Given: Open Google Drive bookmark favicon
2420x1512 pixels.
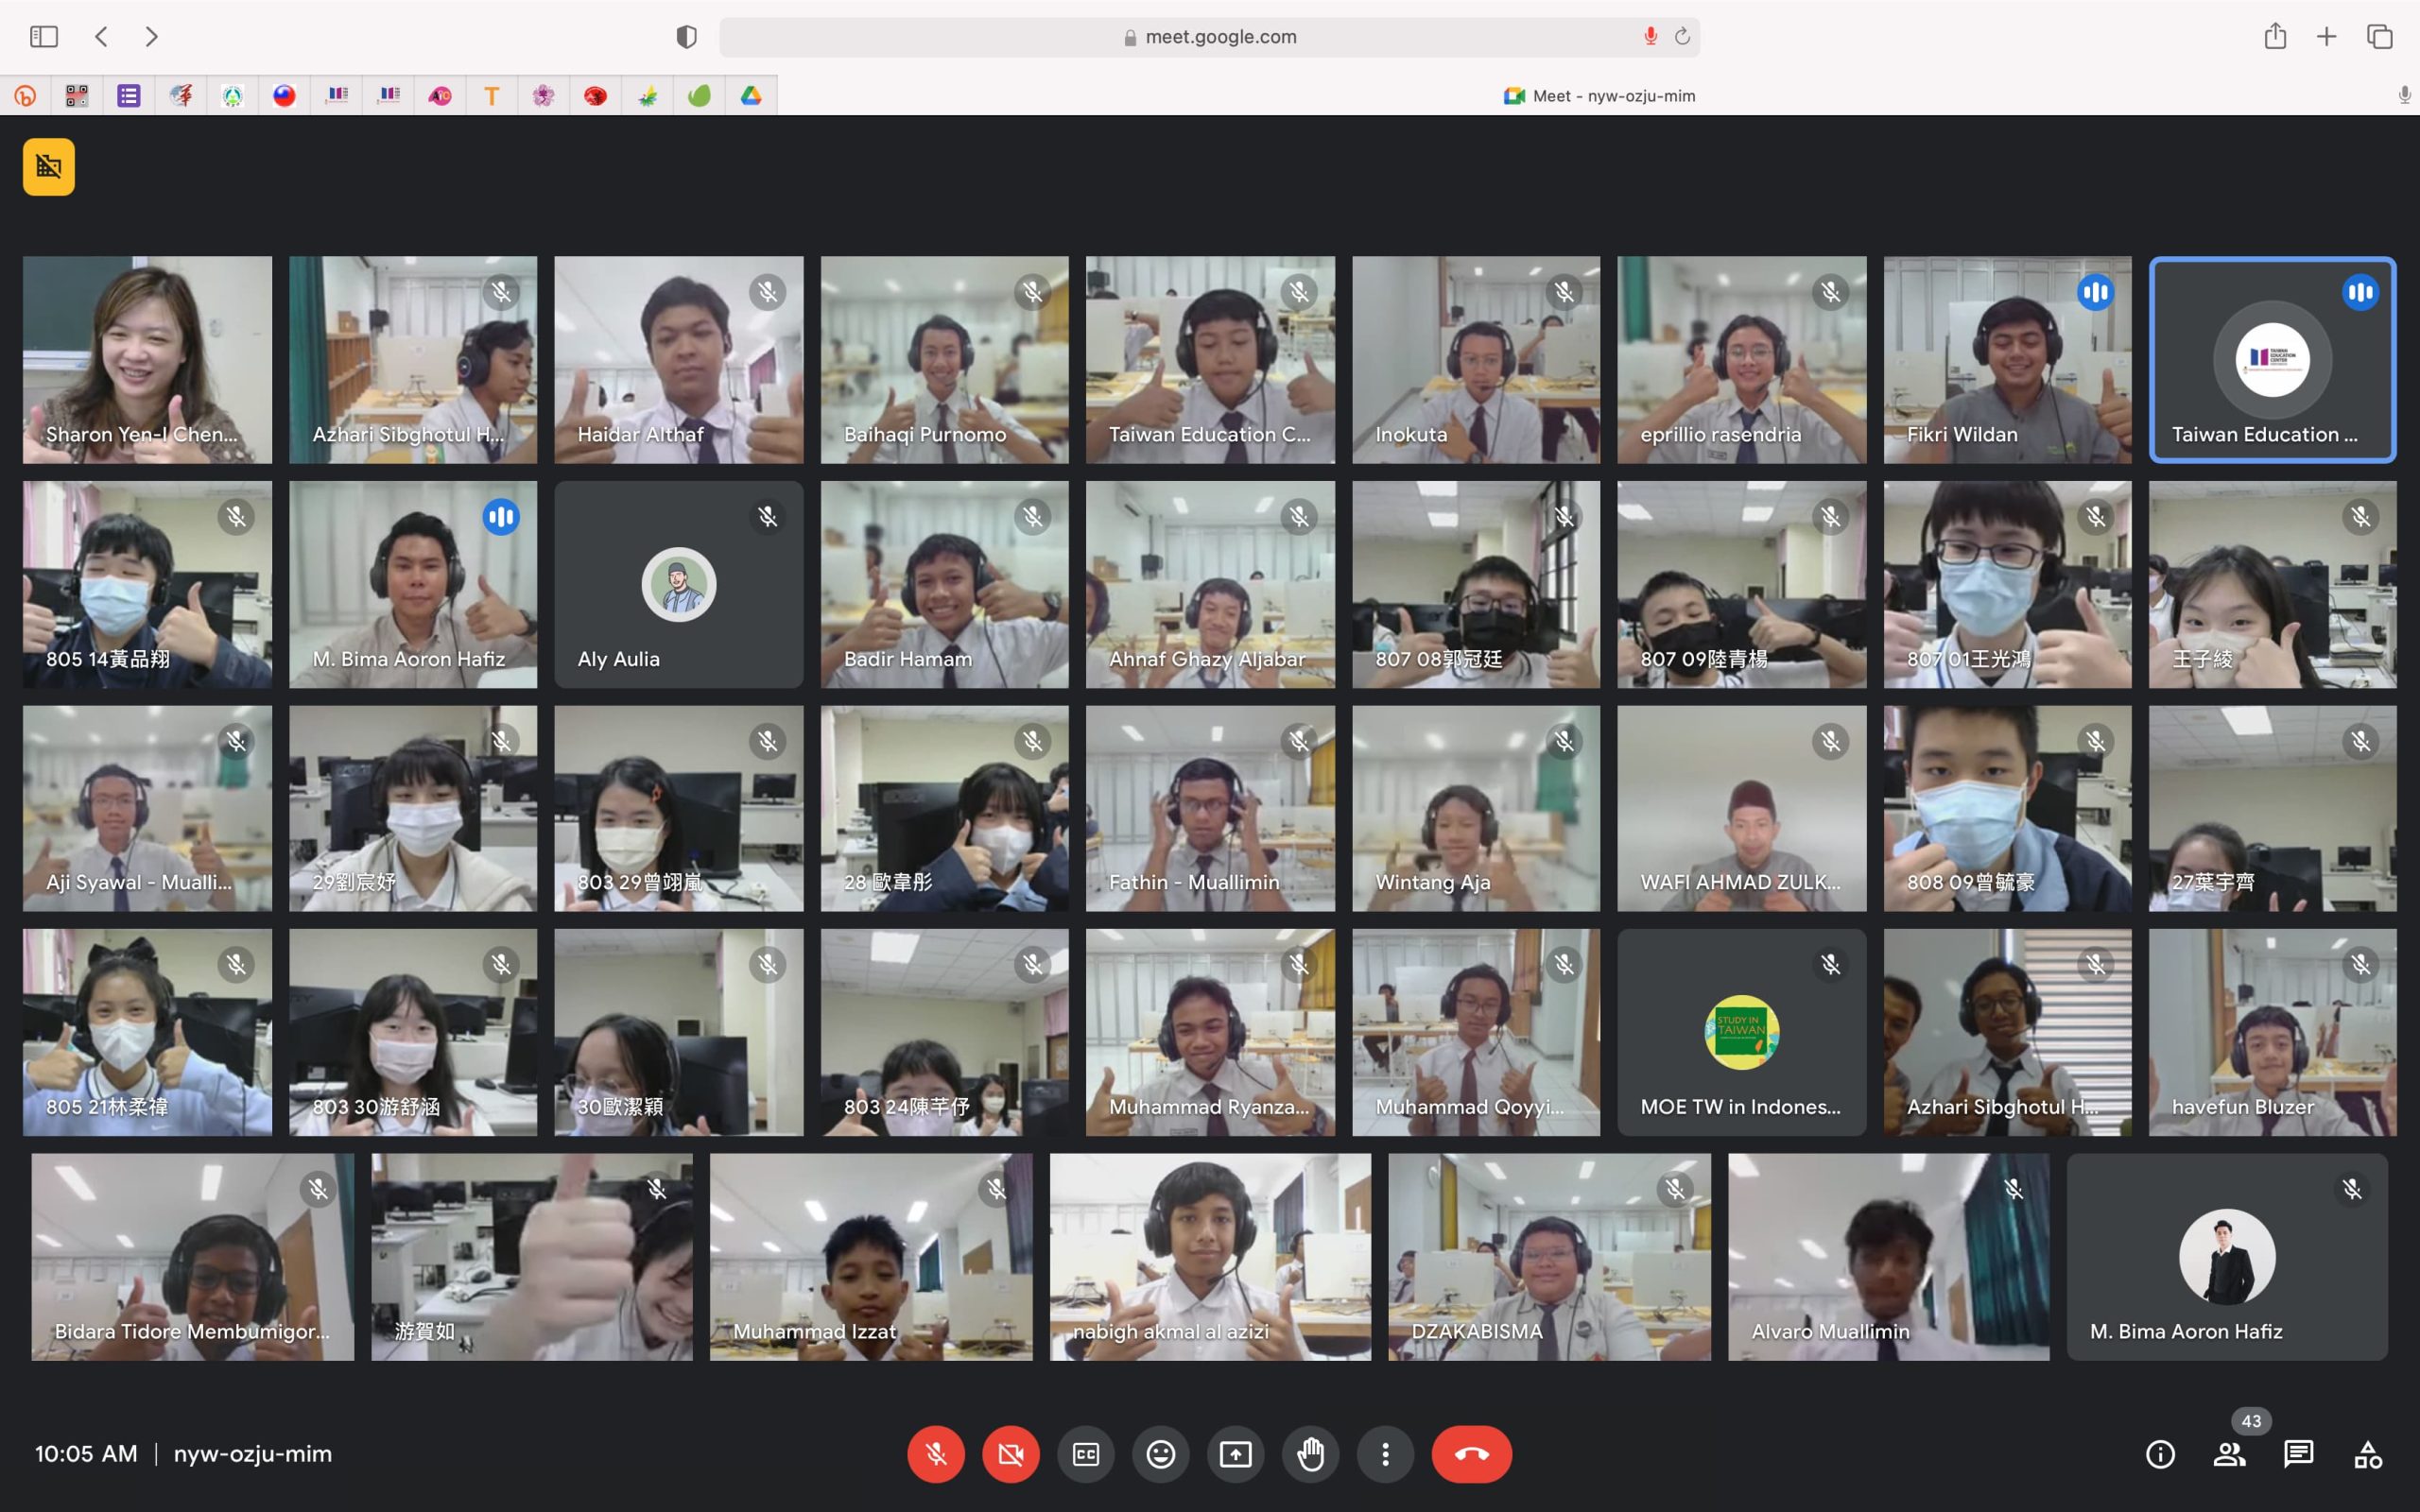Looking at the screenshot, I should tap(751, 96).
